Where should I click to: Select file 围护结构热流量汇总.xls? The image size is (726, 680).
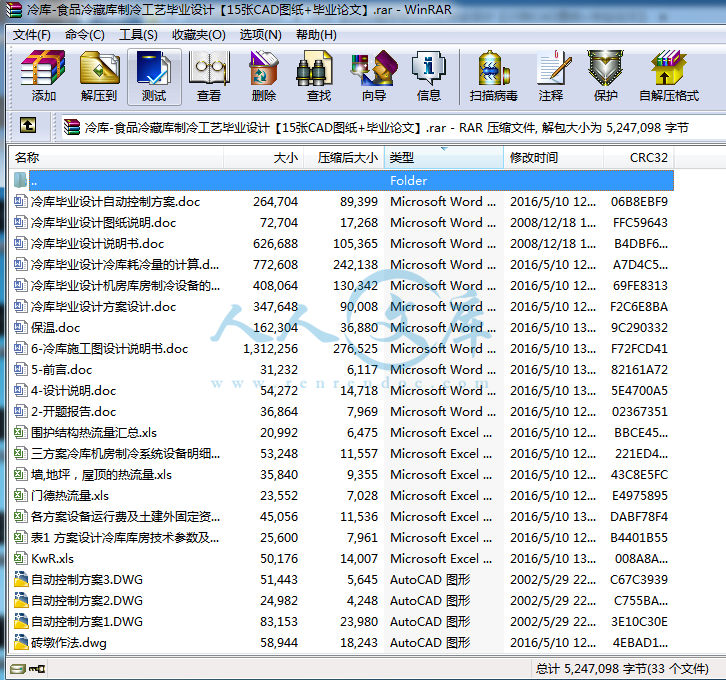(94, 432)
